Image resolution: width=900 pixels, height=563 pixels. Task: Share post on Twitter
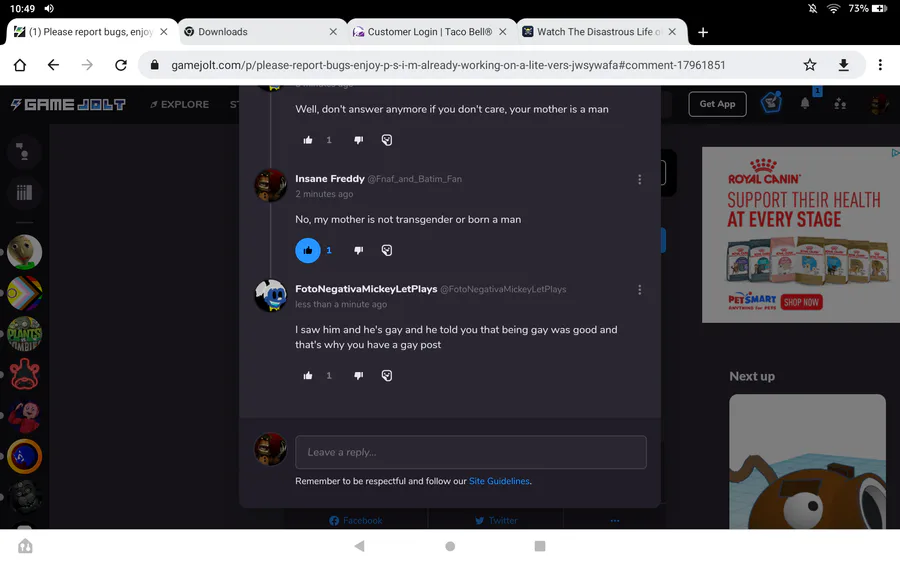[496, 521]
